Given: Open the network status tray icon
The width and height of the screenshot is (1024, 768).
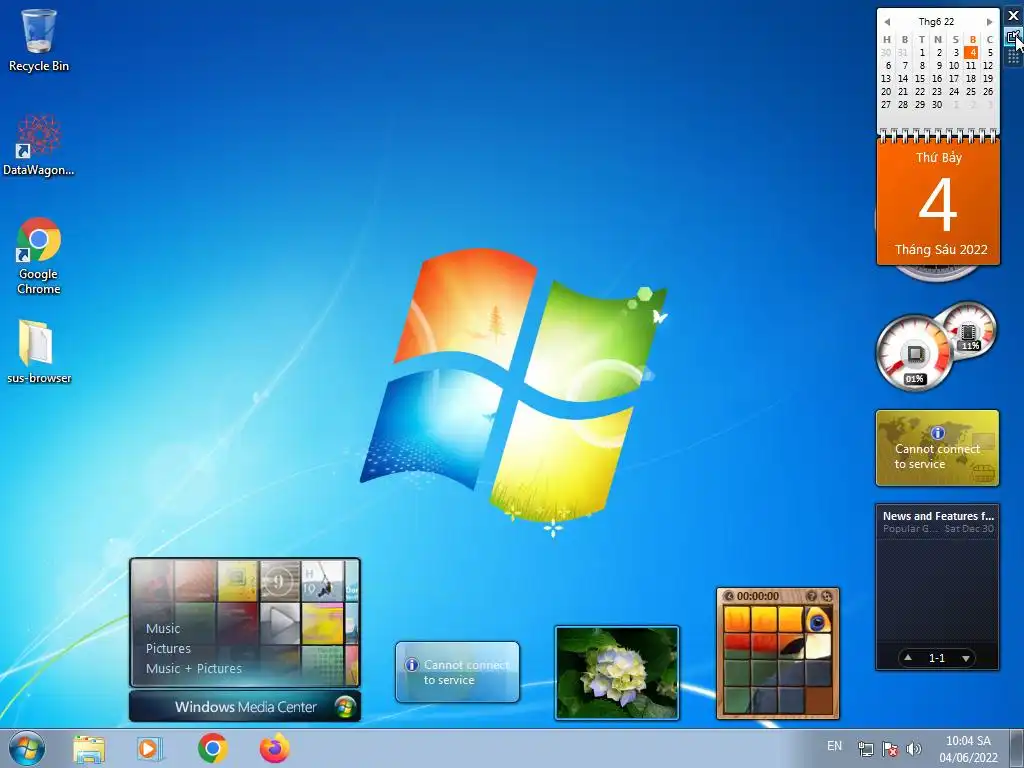Looking at the screenshot, I should 866,749.
